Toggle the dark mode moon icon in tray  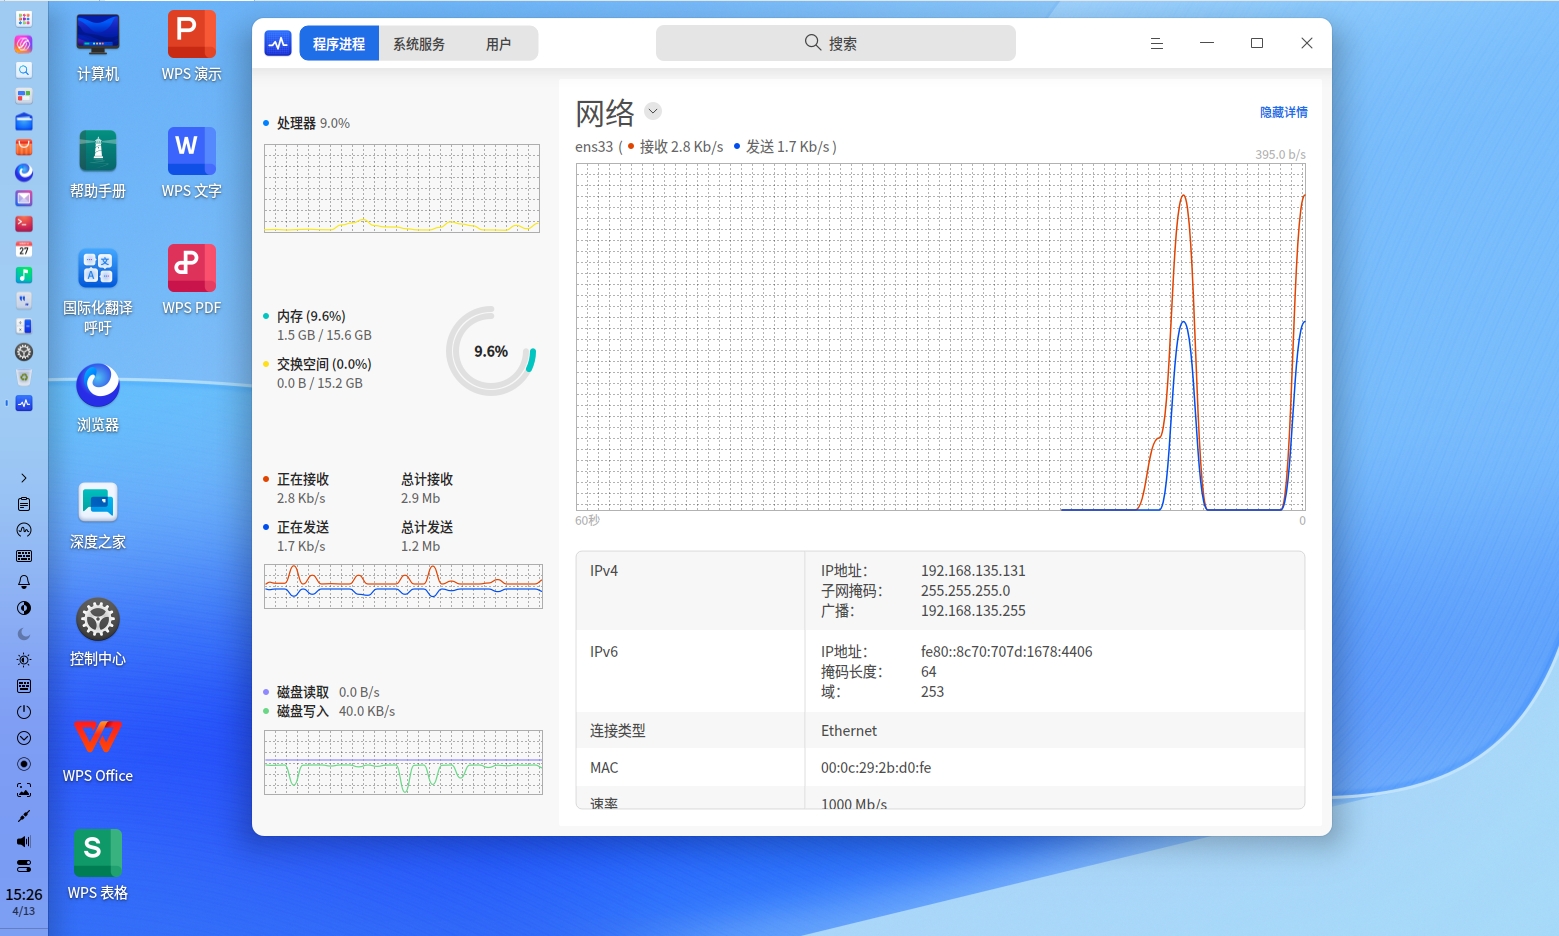(24, 634)
